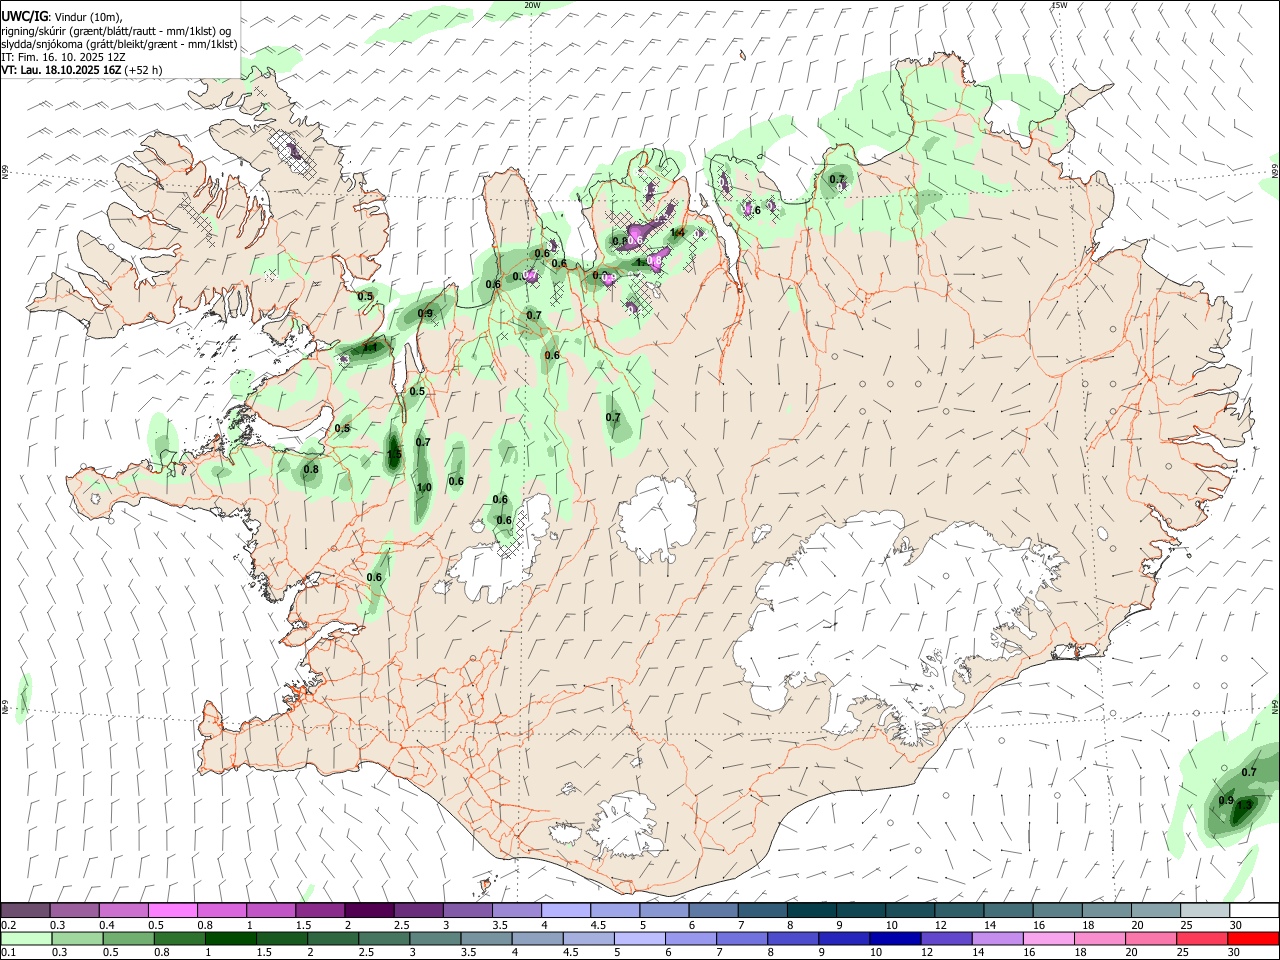1280x960 pixels.
Task: Click the 0.7 value in the offshore southeast cell
Action: pos(1249,772)
